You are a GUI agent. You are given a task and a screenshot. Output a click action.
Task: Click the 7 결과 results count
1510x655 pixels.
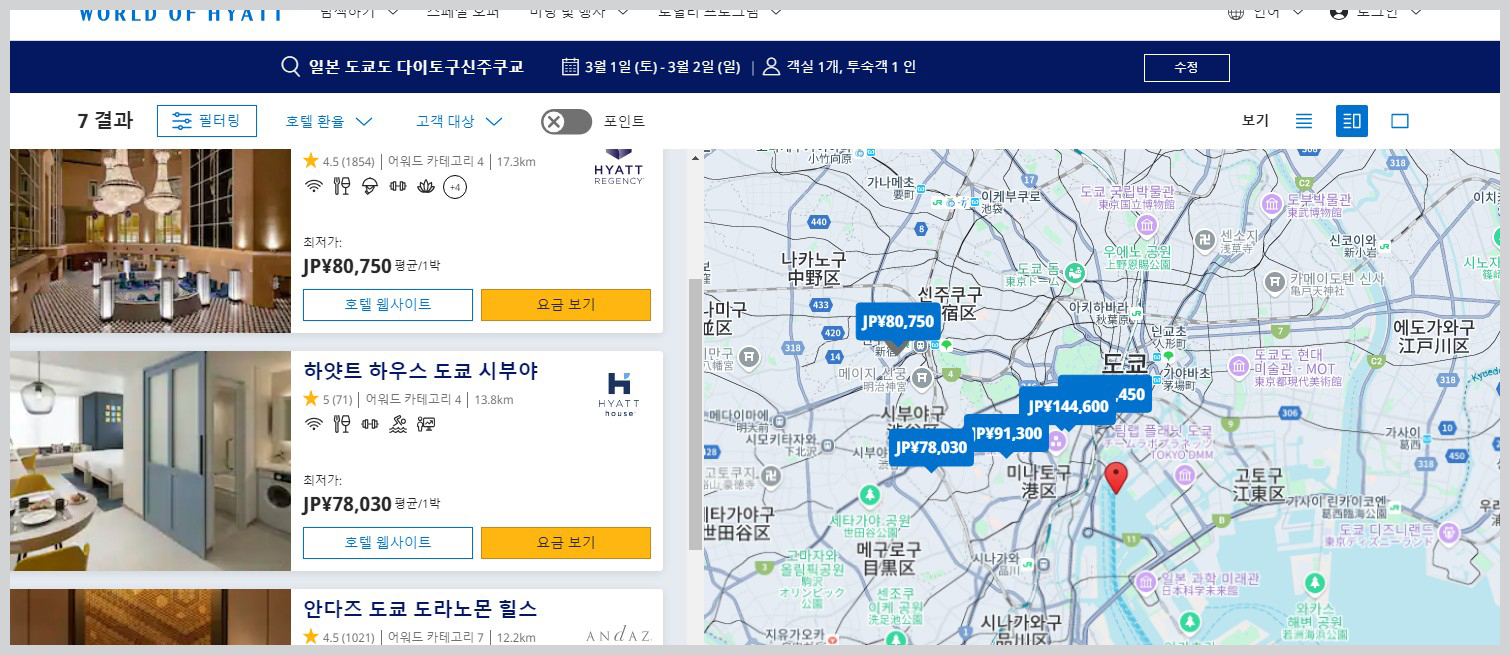[x=105, y=121]
